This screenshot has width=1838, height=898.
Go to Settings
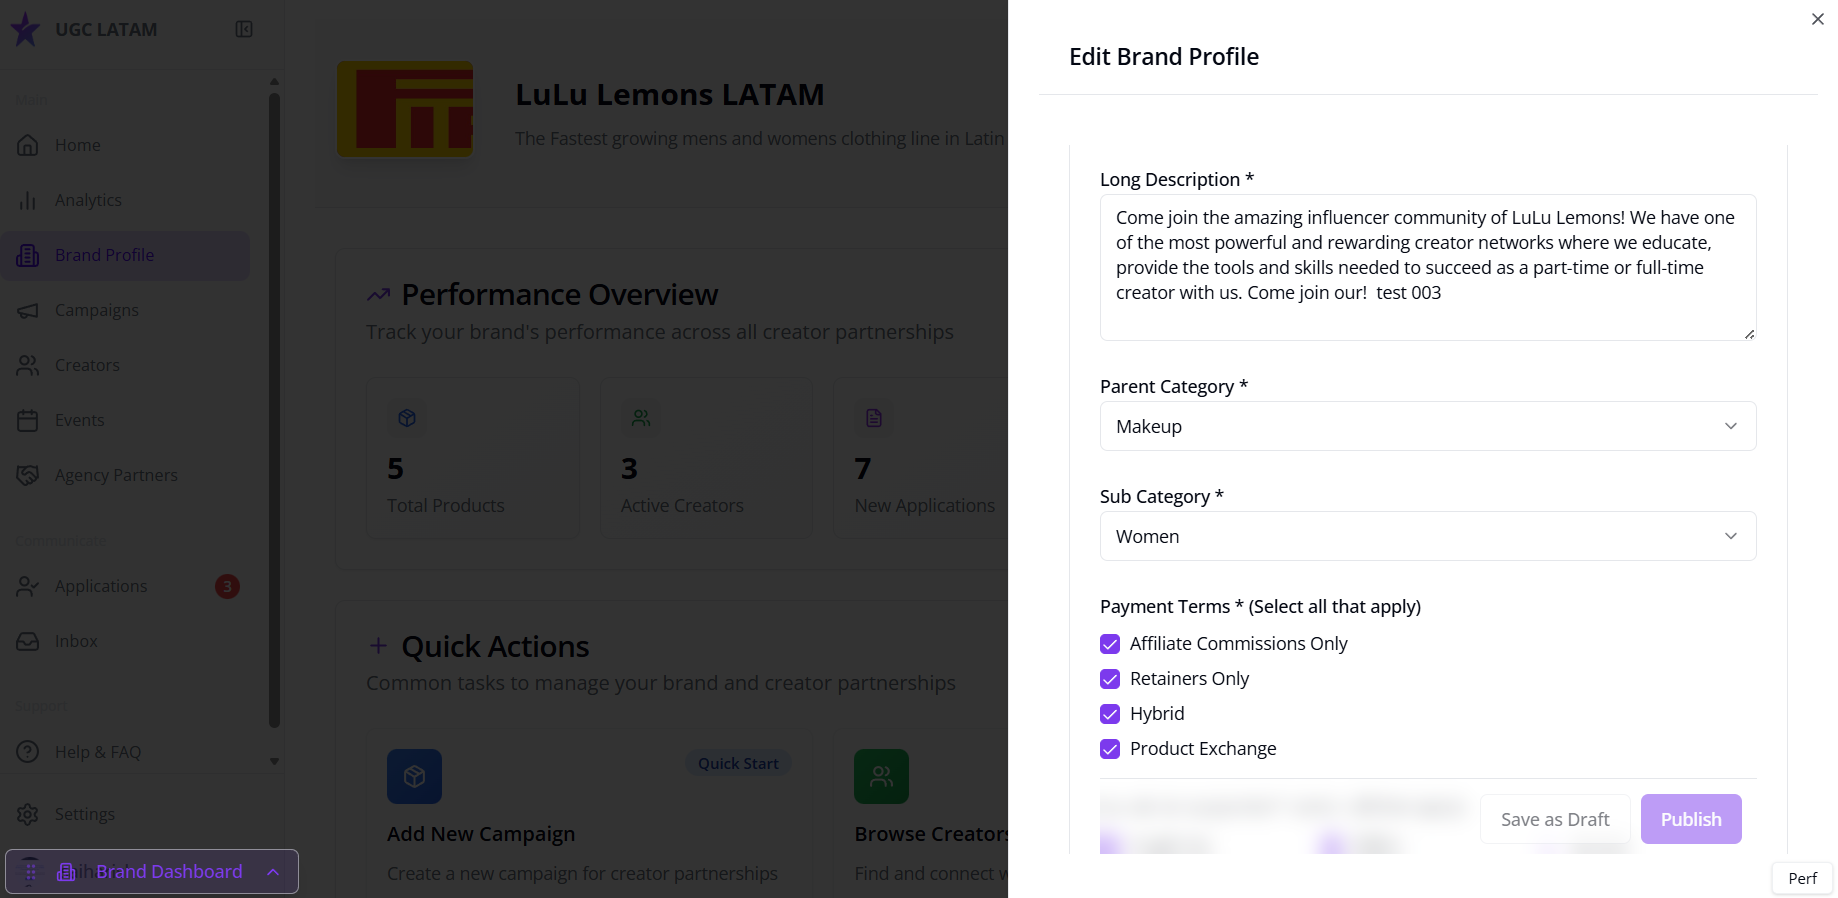pos(125,814)
